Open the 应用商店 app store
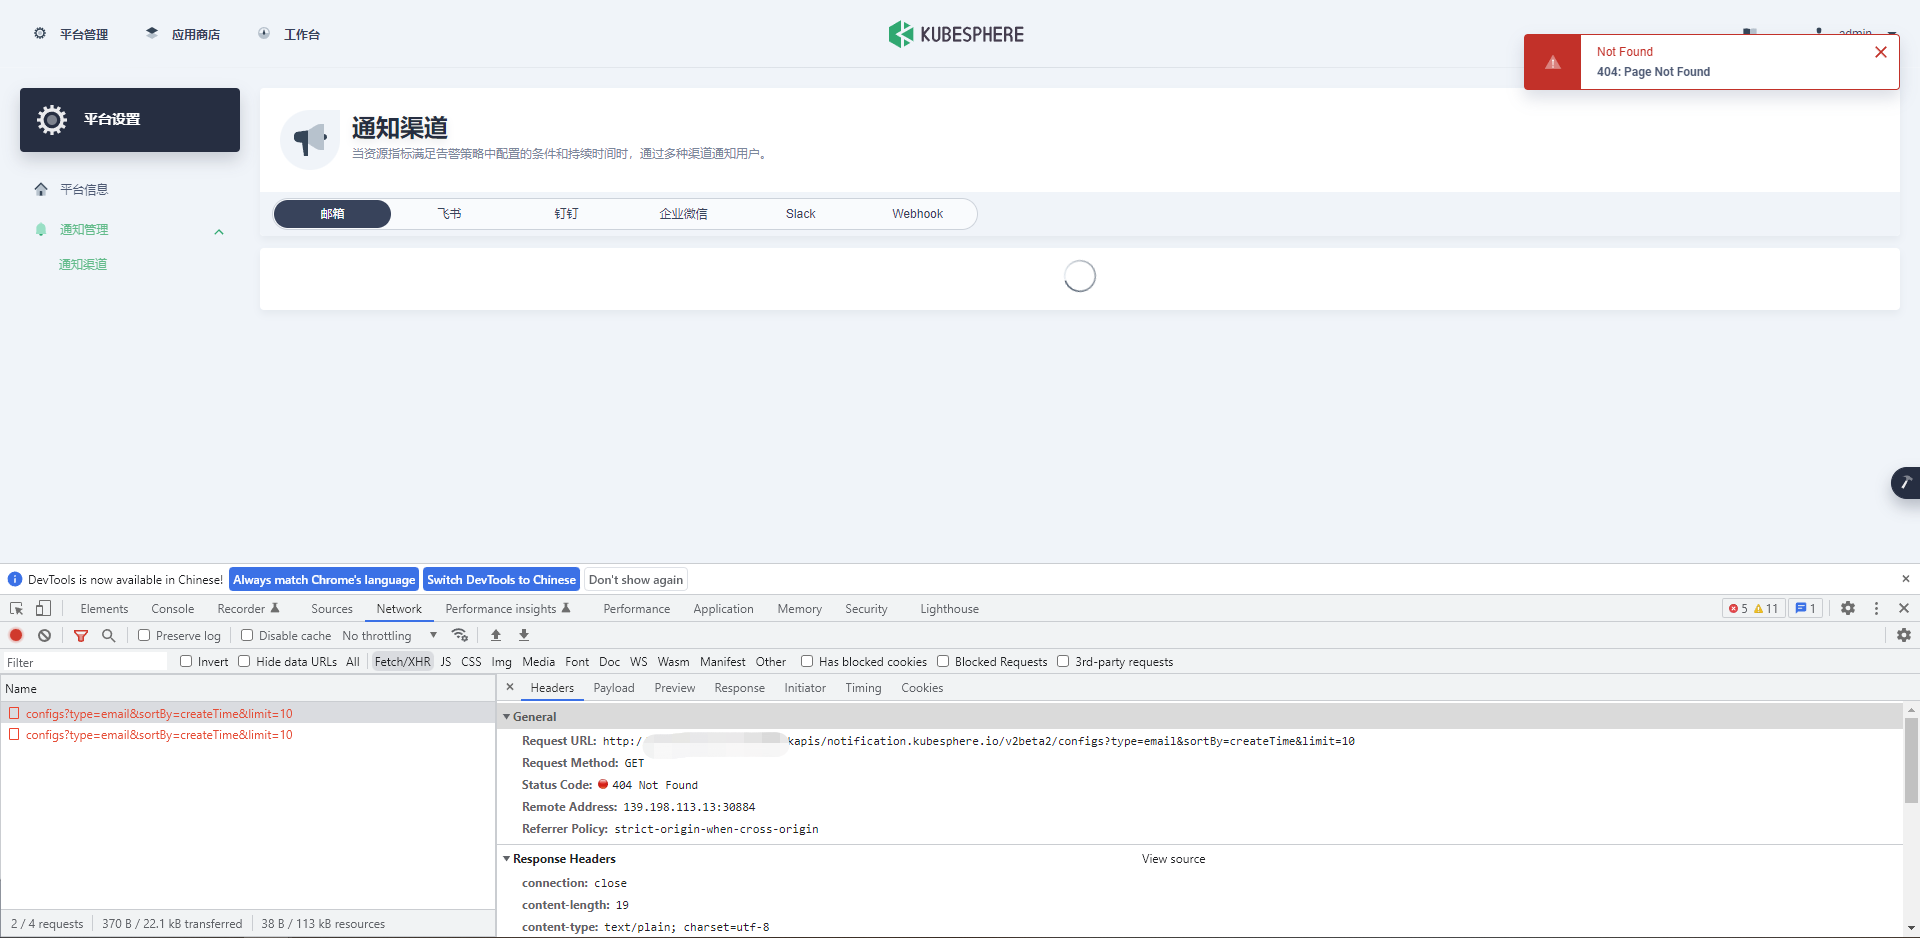 pos(196,33)
